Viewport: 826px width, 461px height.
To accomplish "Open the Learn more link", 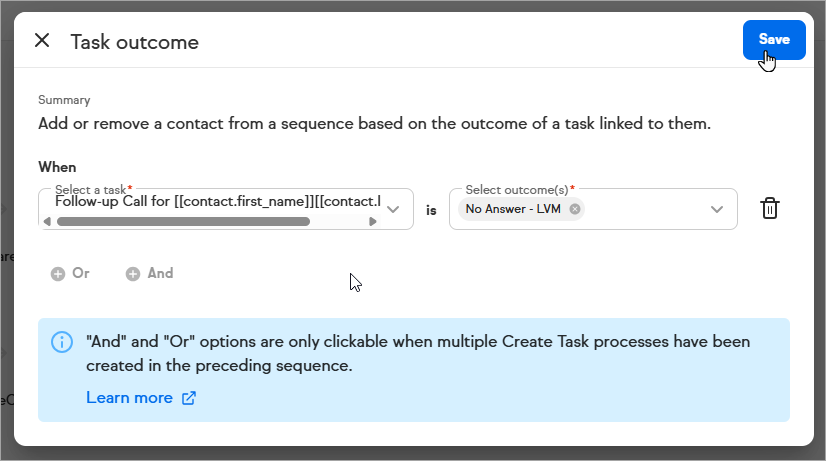I will point(129,398).
